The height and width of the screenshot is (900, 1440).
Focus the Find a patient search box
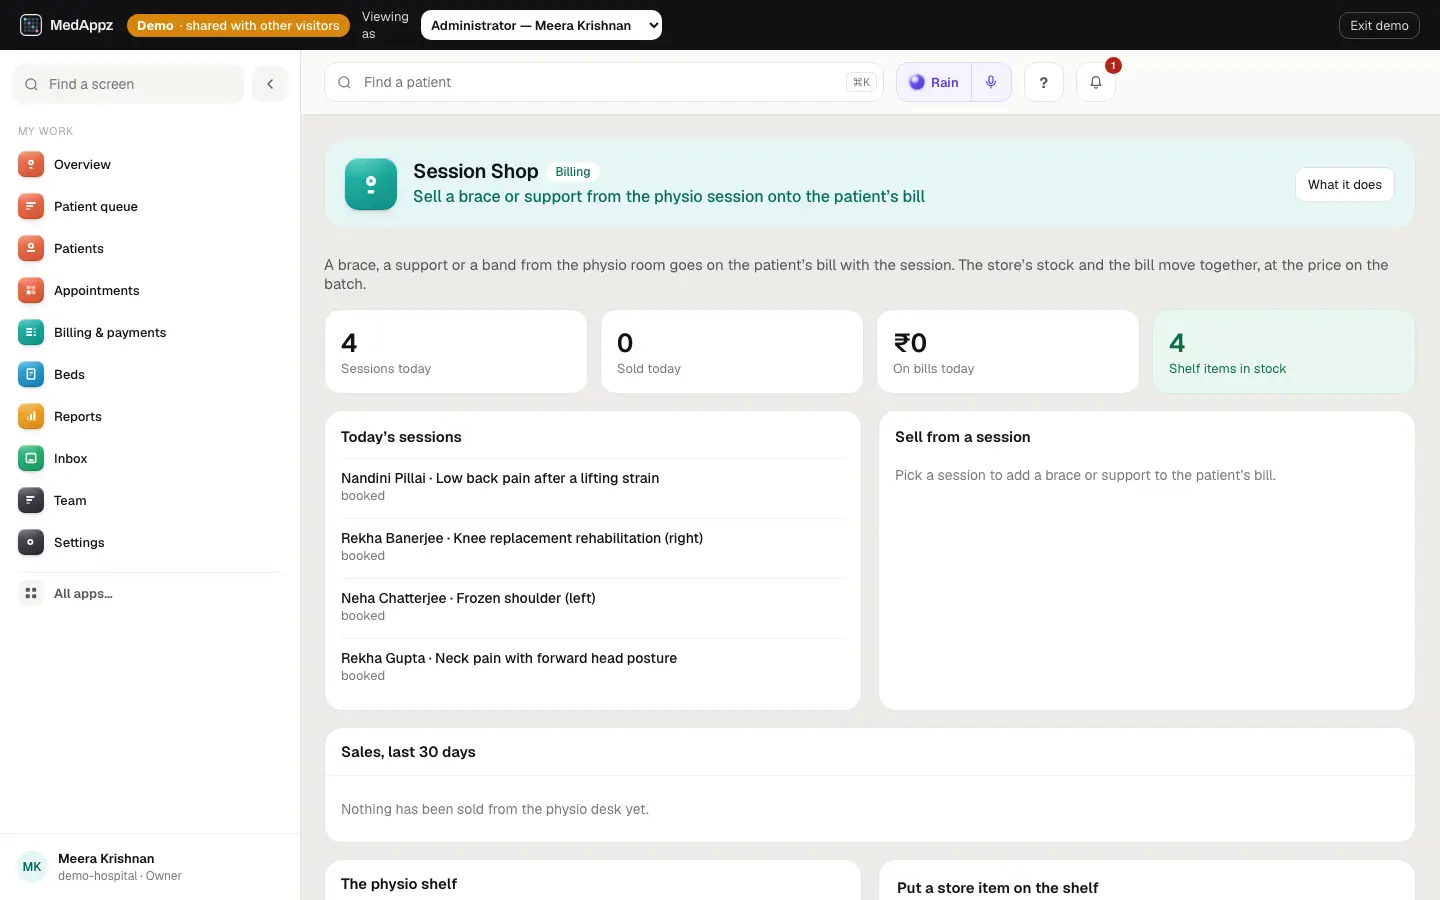coord(604,82)
